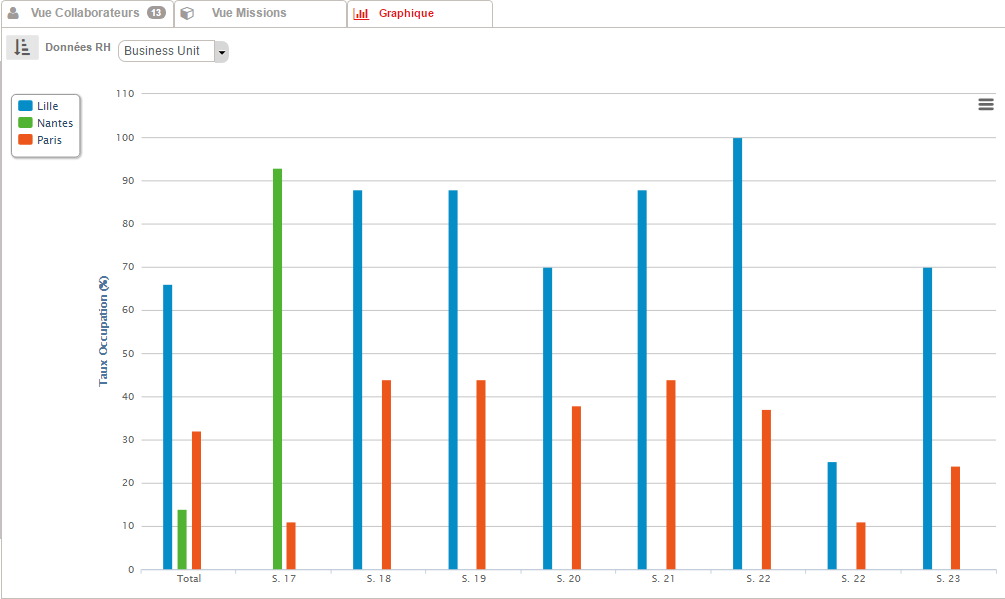Toggle the Paris series legend label

pyautogui.click(x=49, y=140)
